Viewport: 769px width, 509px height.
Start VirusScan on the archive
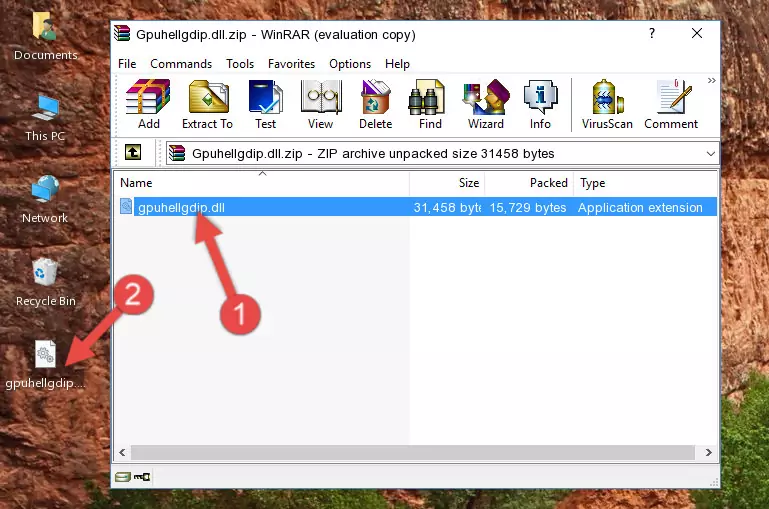coord(607,104)
